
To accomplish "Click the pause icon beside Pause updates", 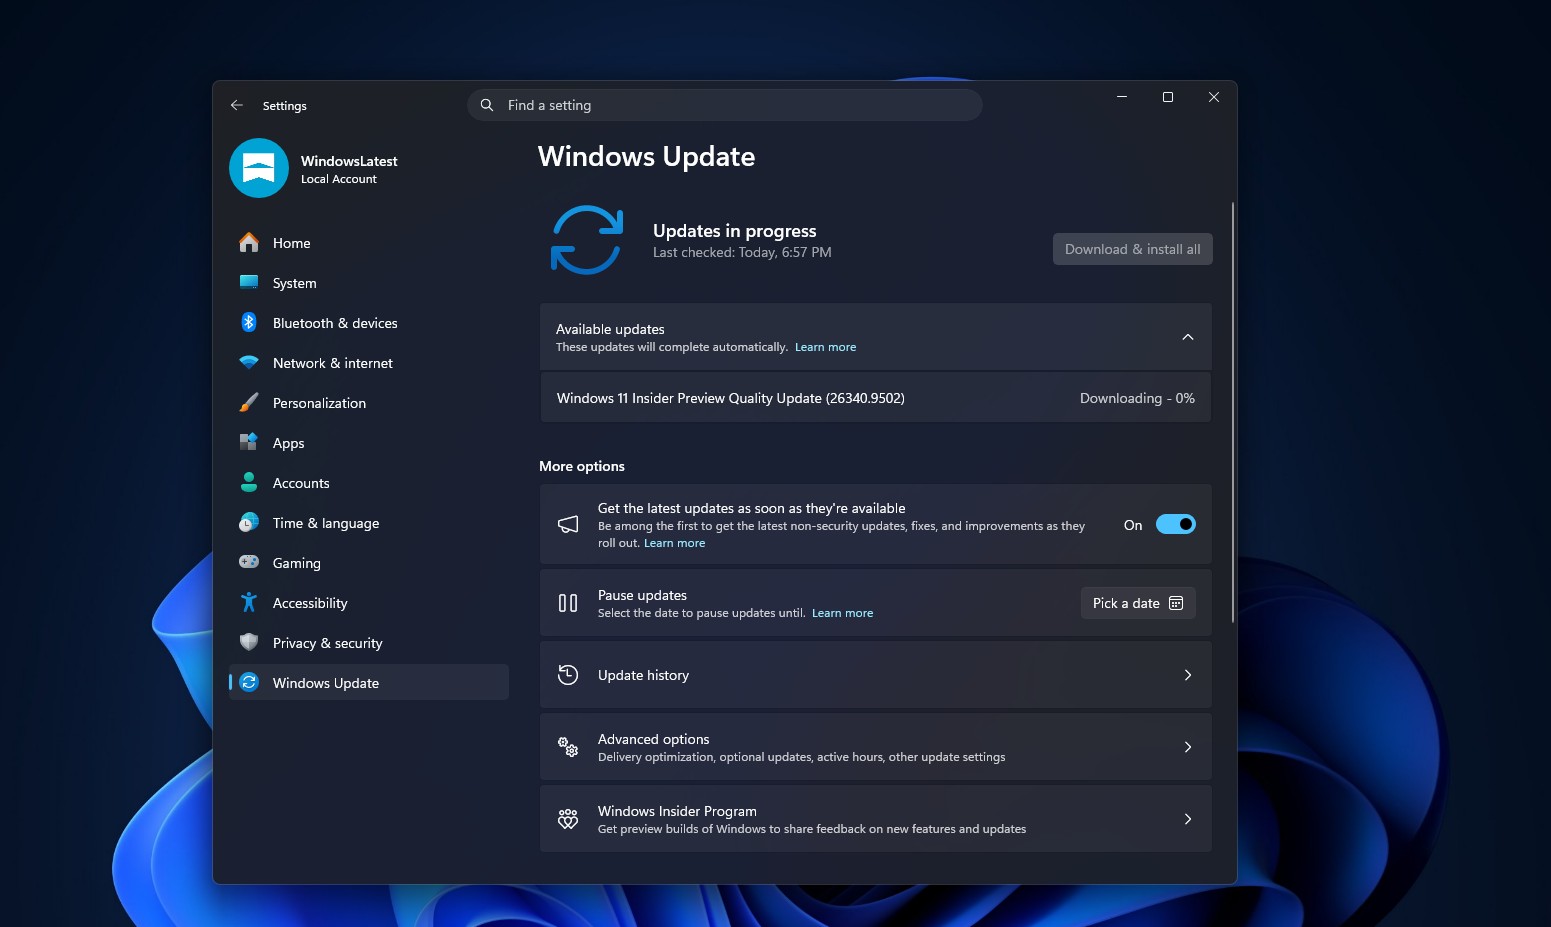I will pos(568,603).
